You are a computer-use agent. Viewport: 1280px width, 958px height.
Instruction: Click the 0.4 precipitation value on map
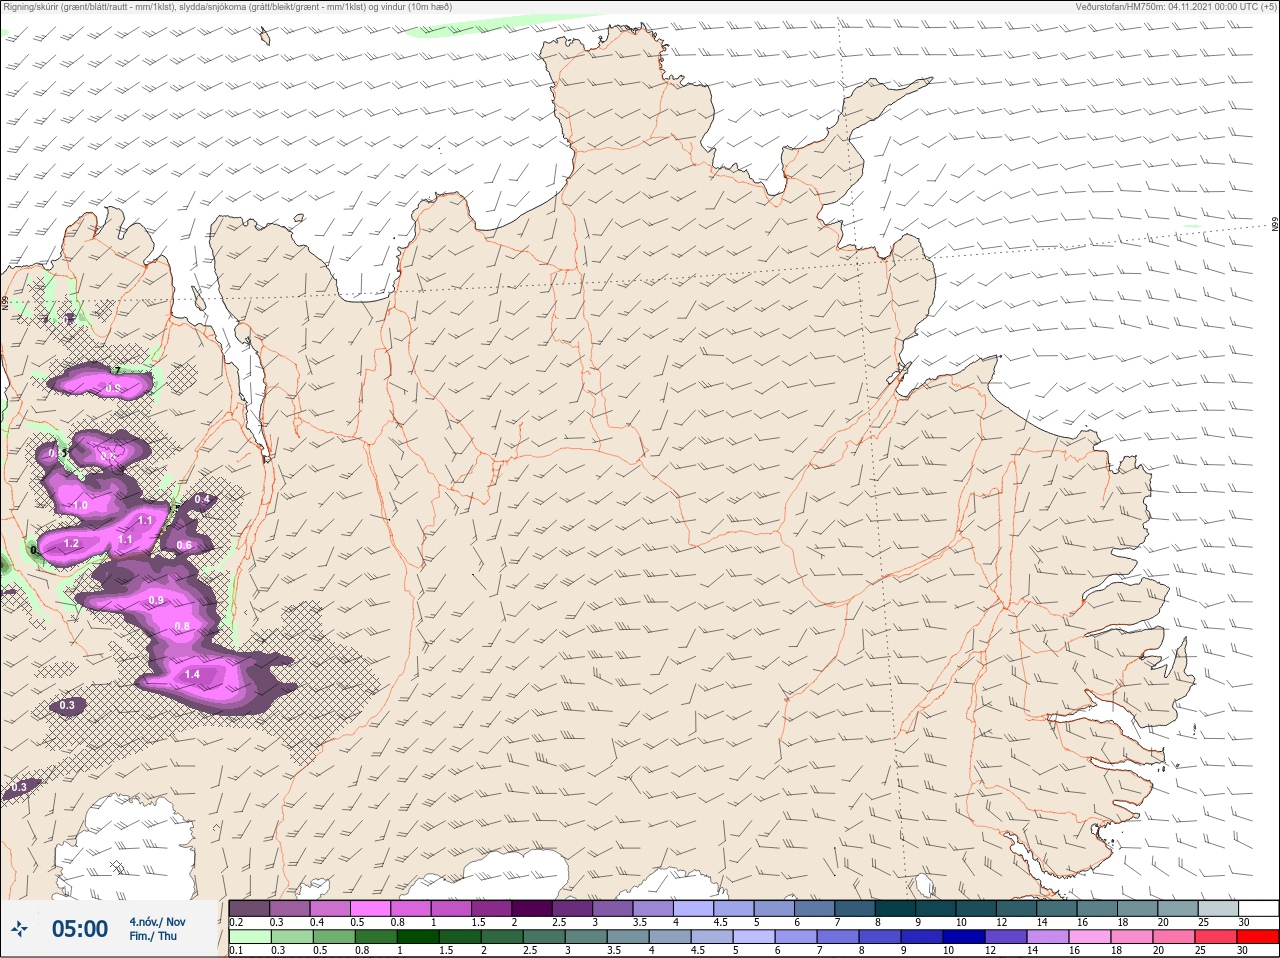(x=202, y=499)
